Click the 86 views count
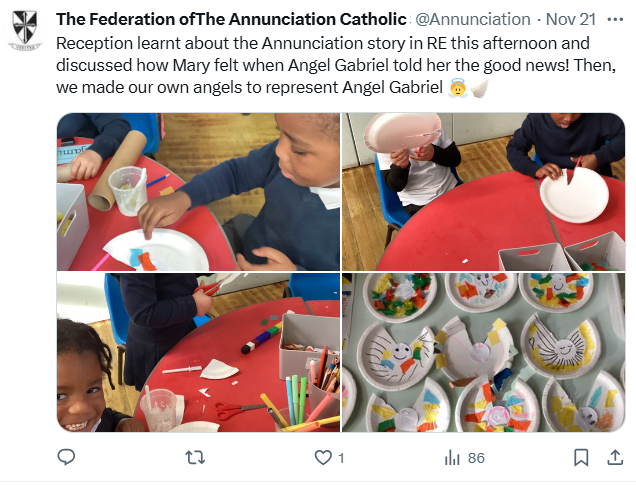 pos(476,458)
